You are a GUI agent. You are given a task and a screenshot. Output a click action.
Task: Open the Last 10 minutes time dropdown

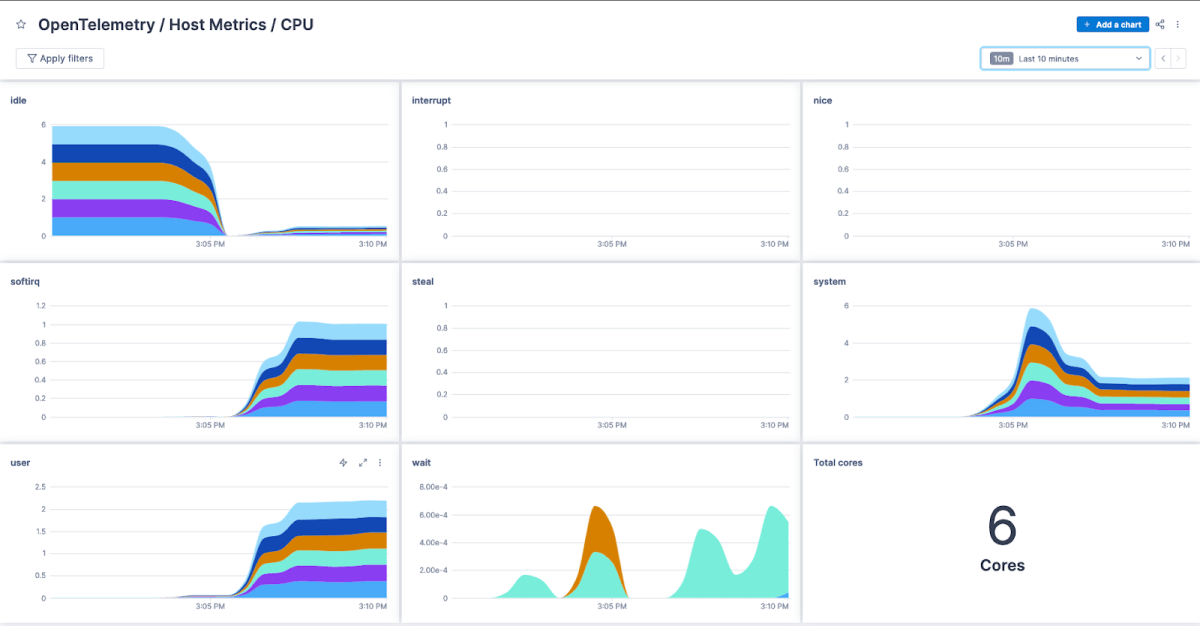[1065, 59]
